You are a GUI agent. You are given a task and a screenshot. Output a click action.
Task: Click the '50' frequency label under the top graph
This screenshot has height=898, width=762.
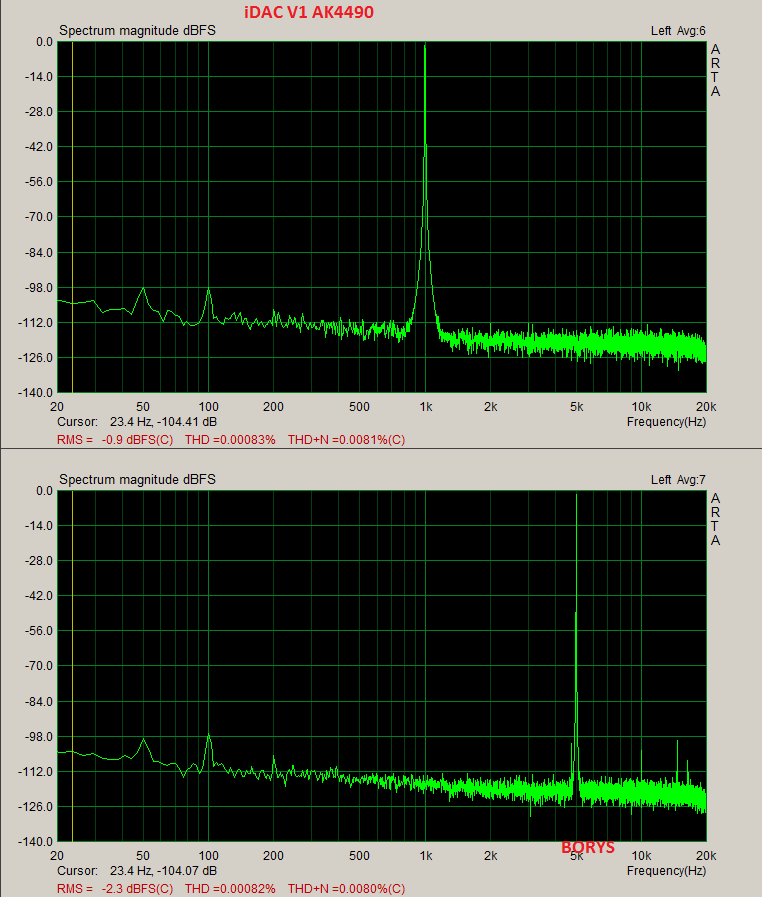(143, 407)
